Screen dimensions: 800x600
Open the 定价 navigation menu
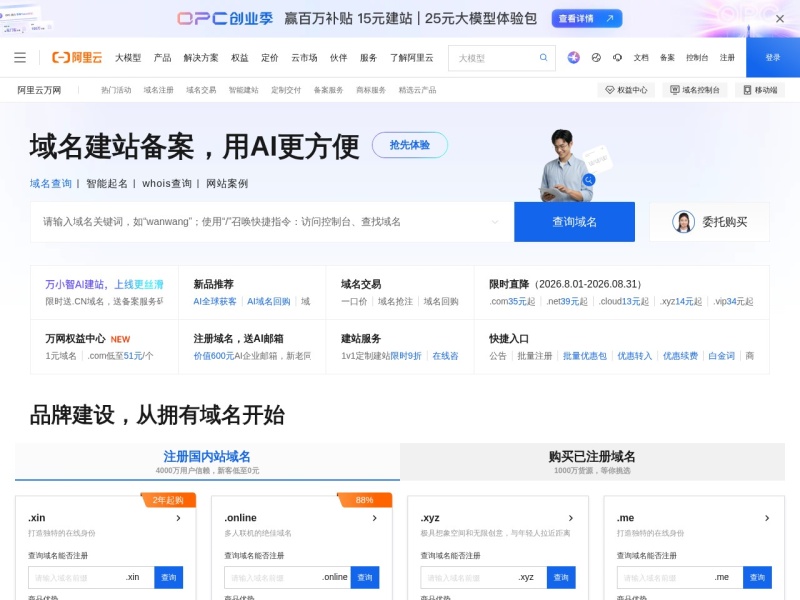coord(269,58)
